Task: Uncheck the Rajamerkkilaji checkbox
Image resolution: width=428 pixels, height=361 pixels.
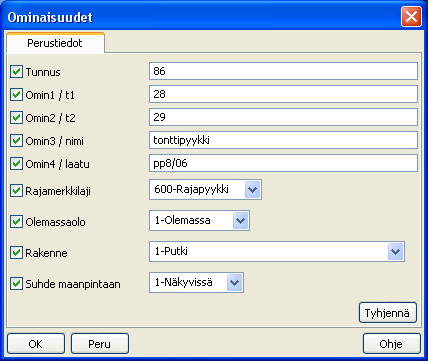Action: (x=16, y=191)
